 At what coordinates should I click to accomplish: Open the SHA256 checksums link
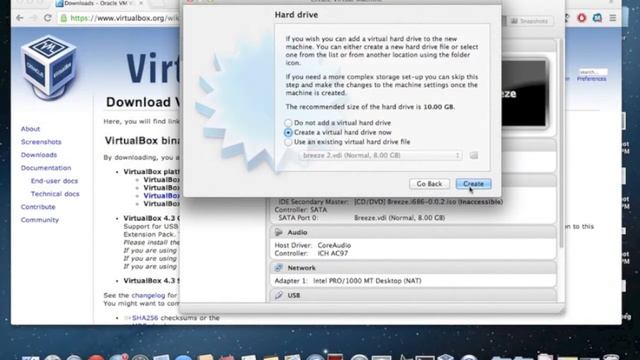click(145, 318)
